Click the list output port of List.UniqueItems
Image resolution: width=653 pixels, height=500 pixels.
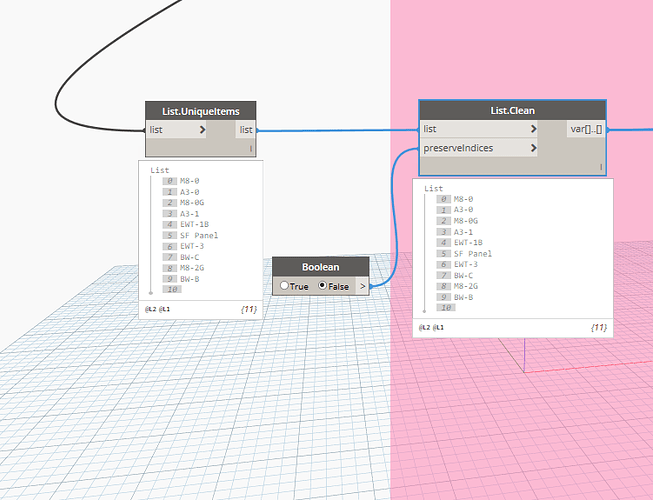coord(246,130)
